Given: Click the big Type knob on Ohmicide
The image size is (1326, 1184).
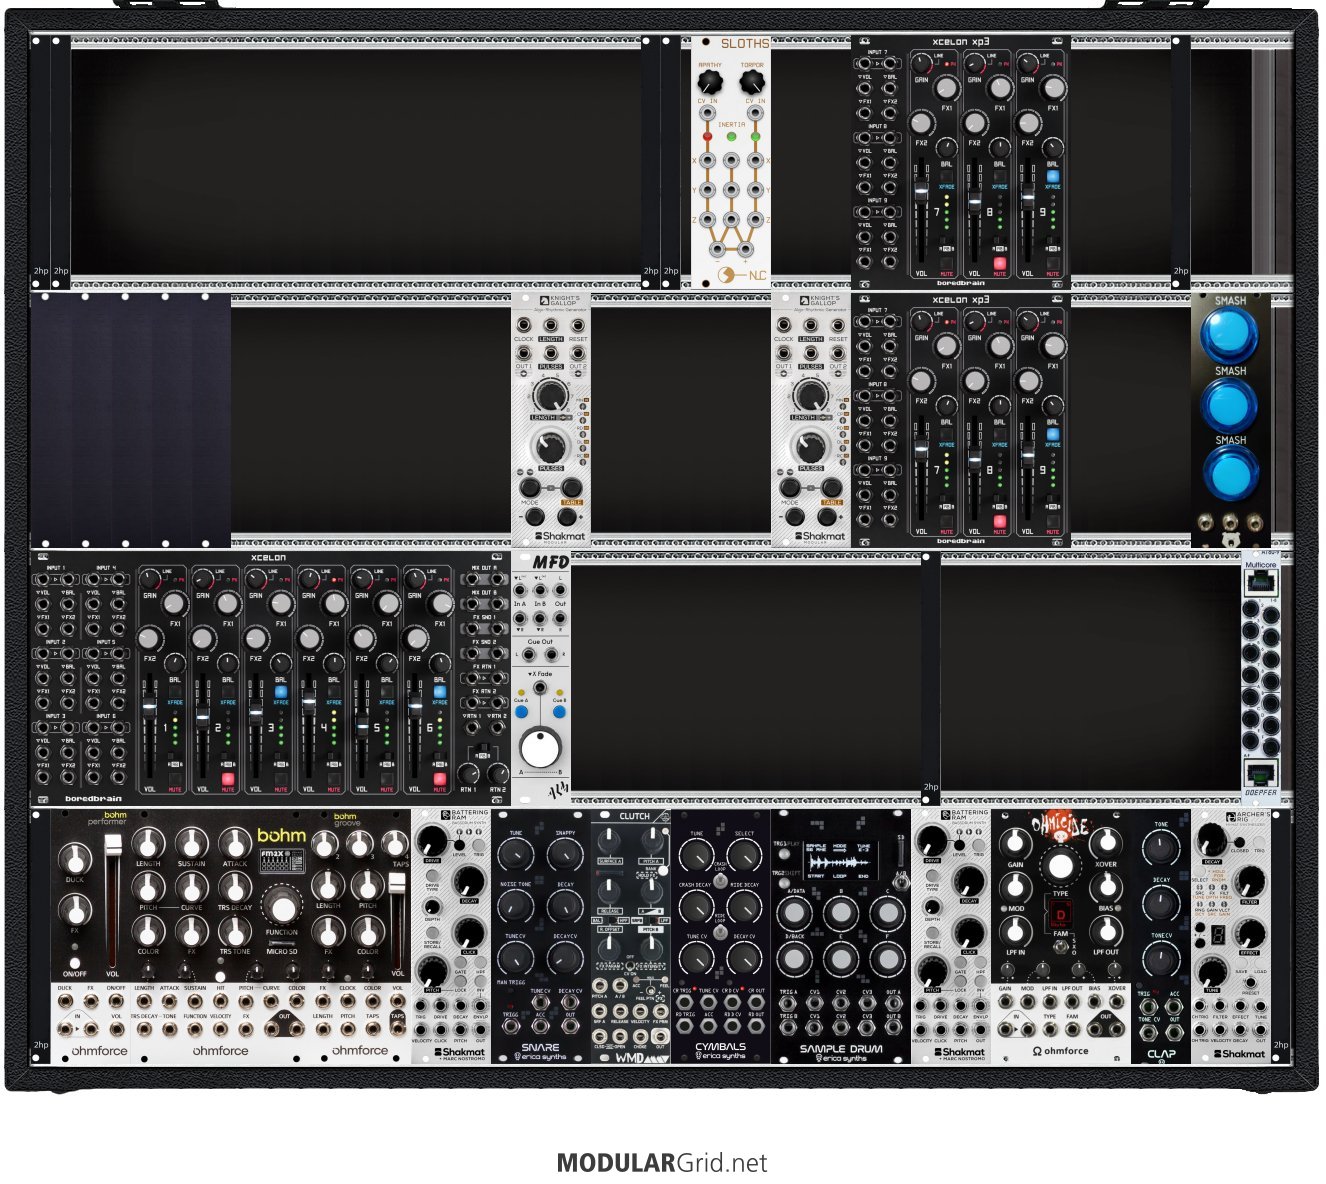Looking at the screenshot, I should click(1061, 867).
